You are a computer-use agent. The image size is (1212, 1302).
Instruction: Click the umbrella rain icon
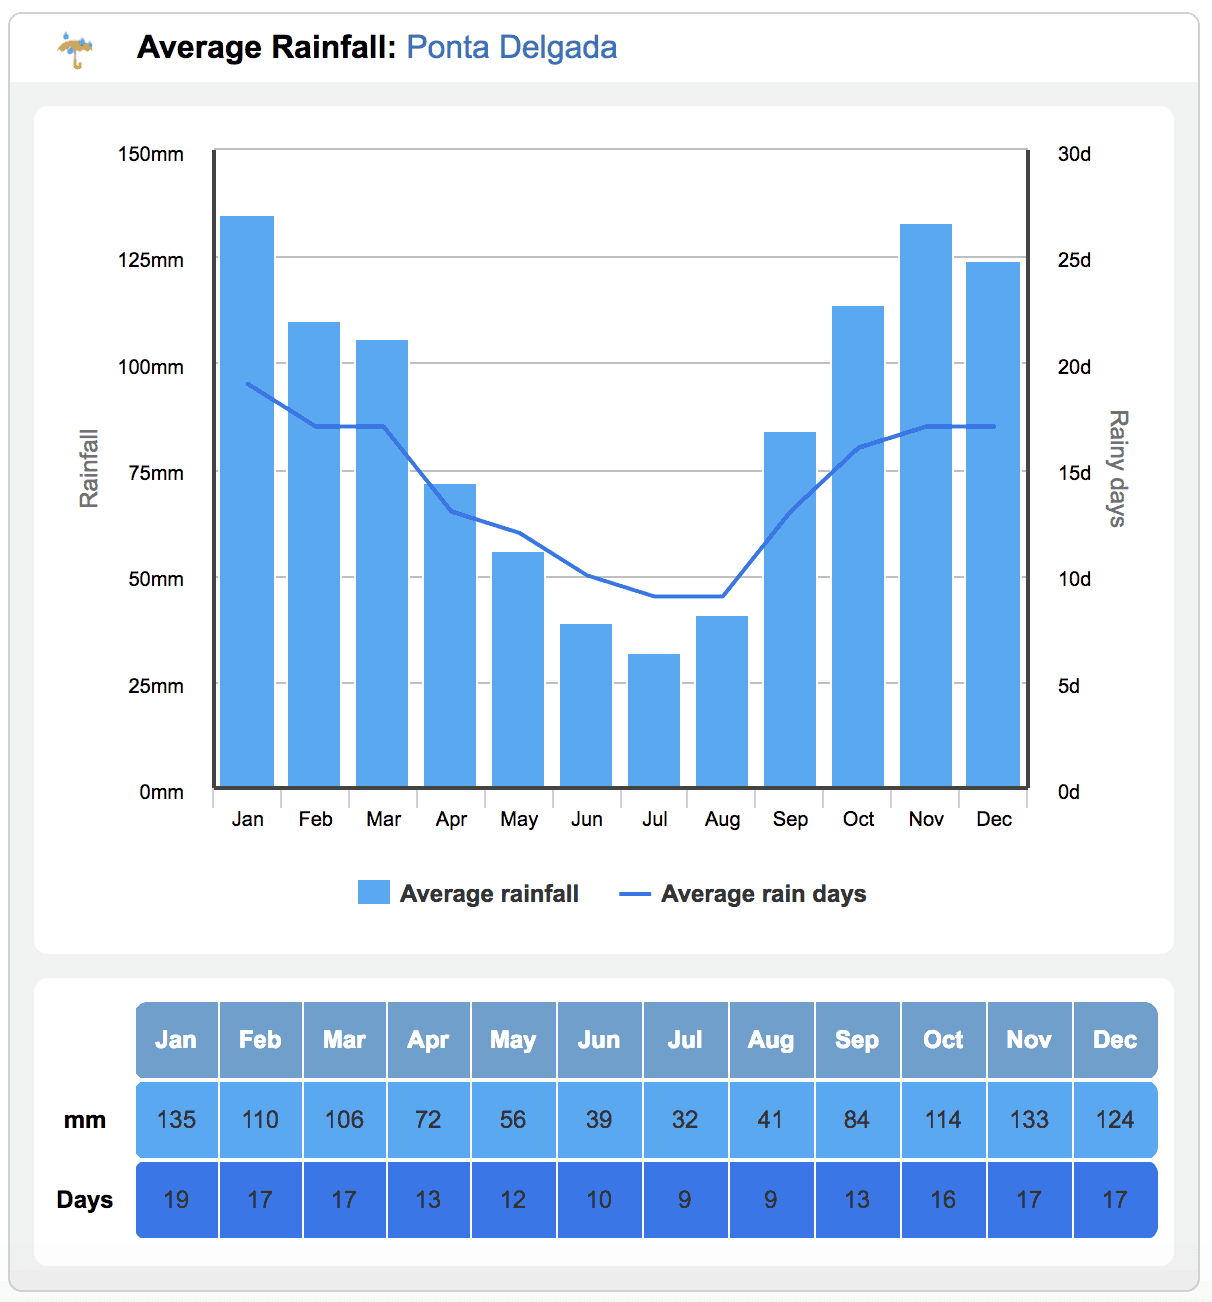click(76, 50)
